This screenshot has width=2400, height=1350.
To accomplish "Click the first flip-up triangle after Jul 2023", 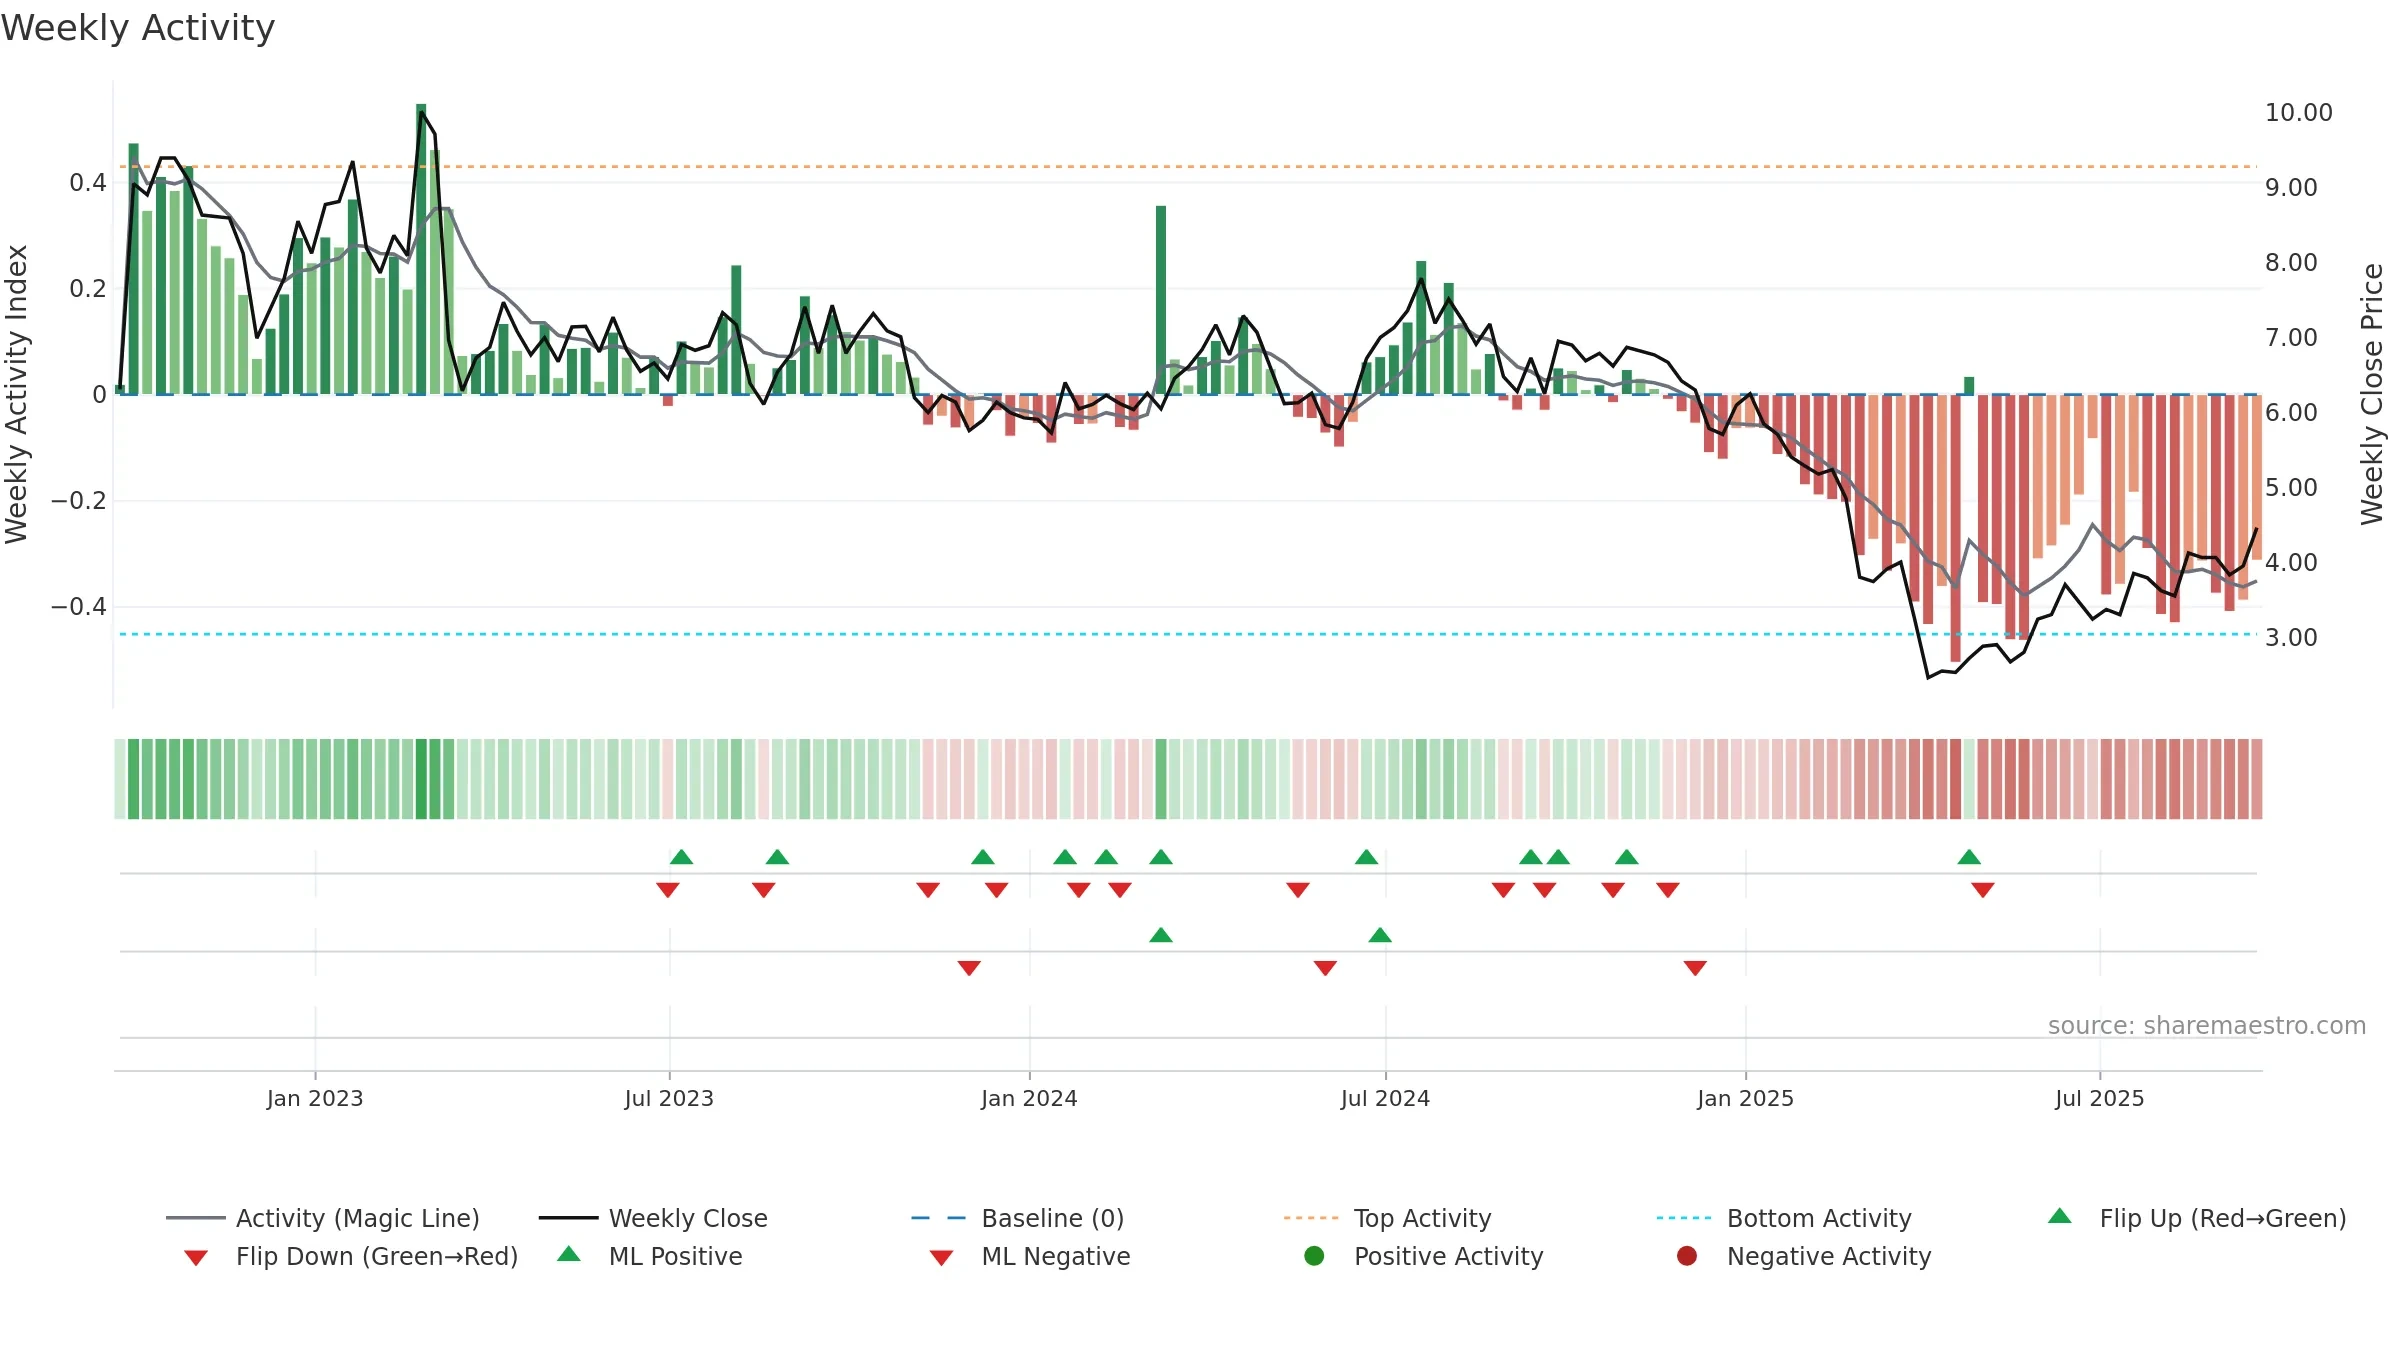I will (681, 857).
